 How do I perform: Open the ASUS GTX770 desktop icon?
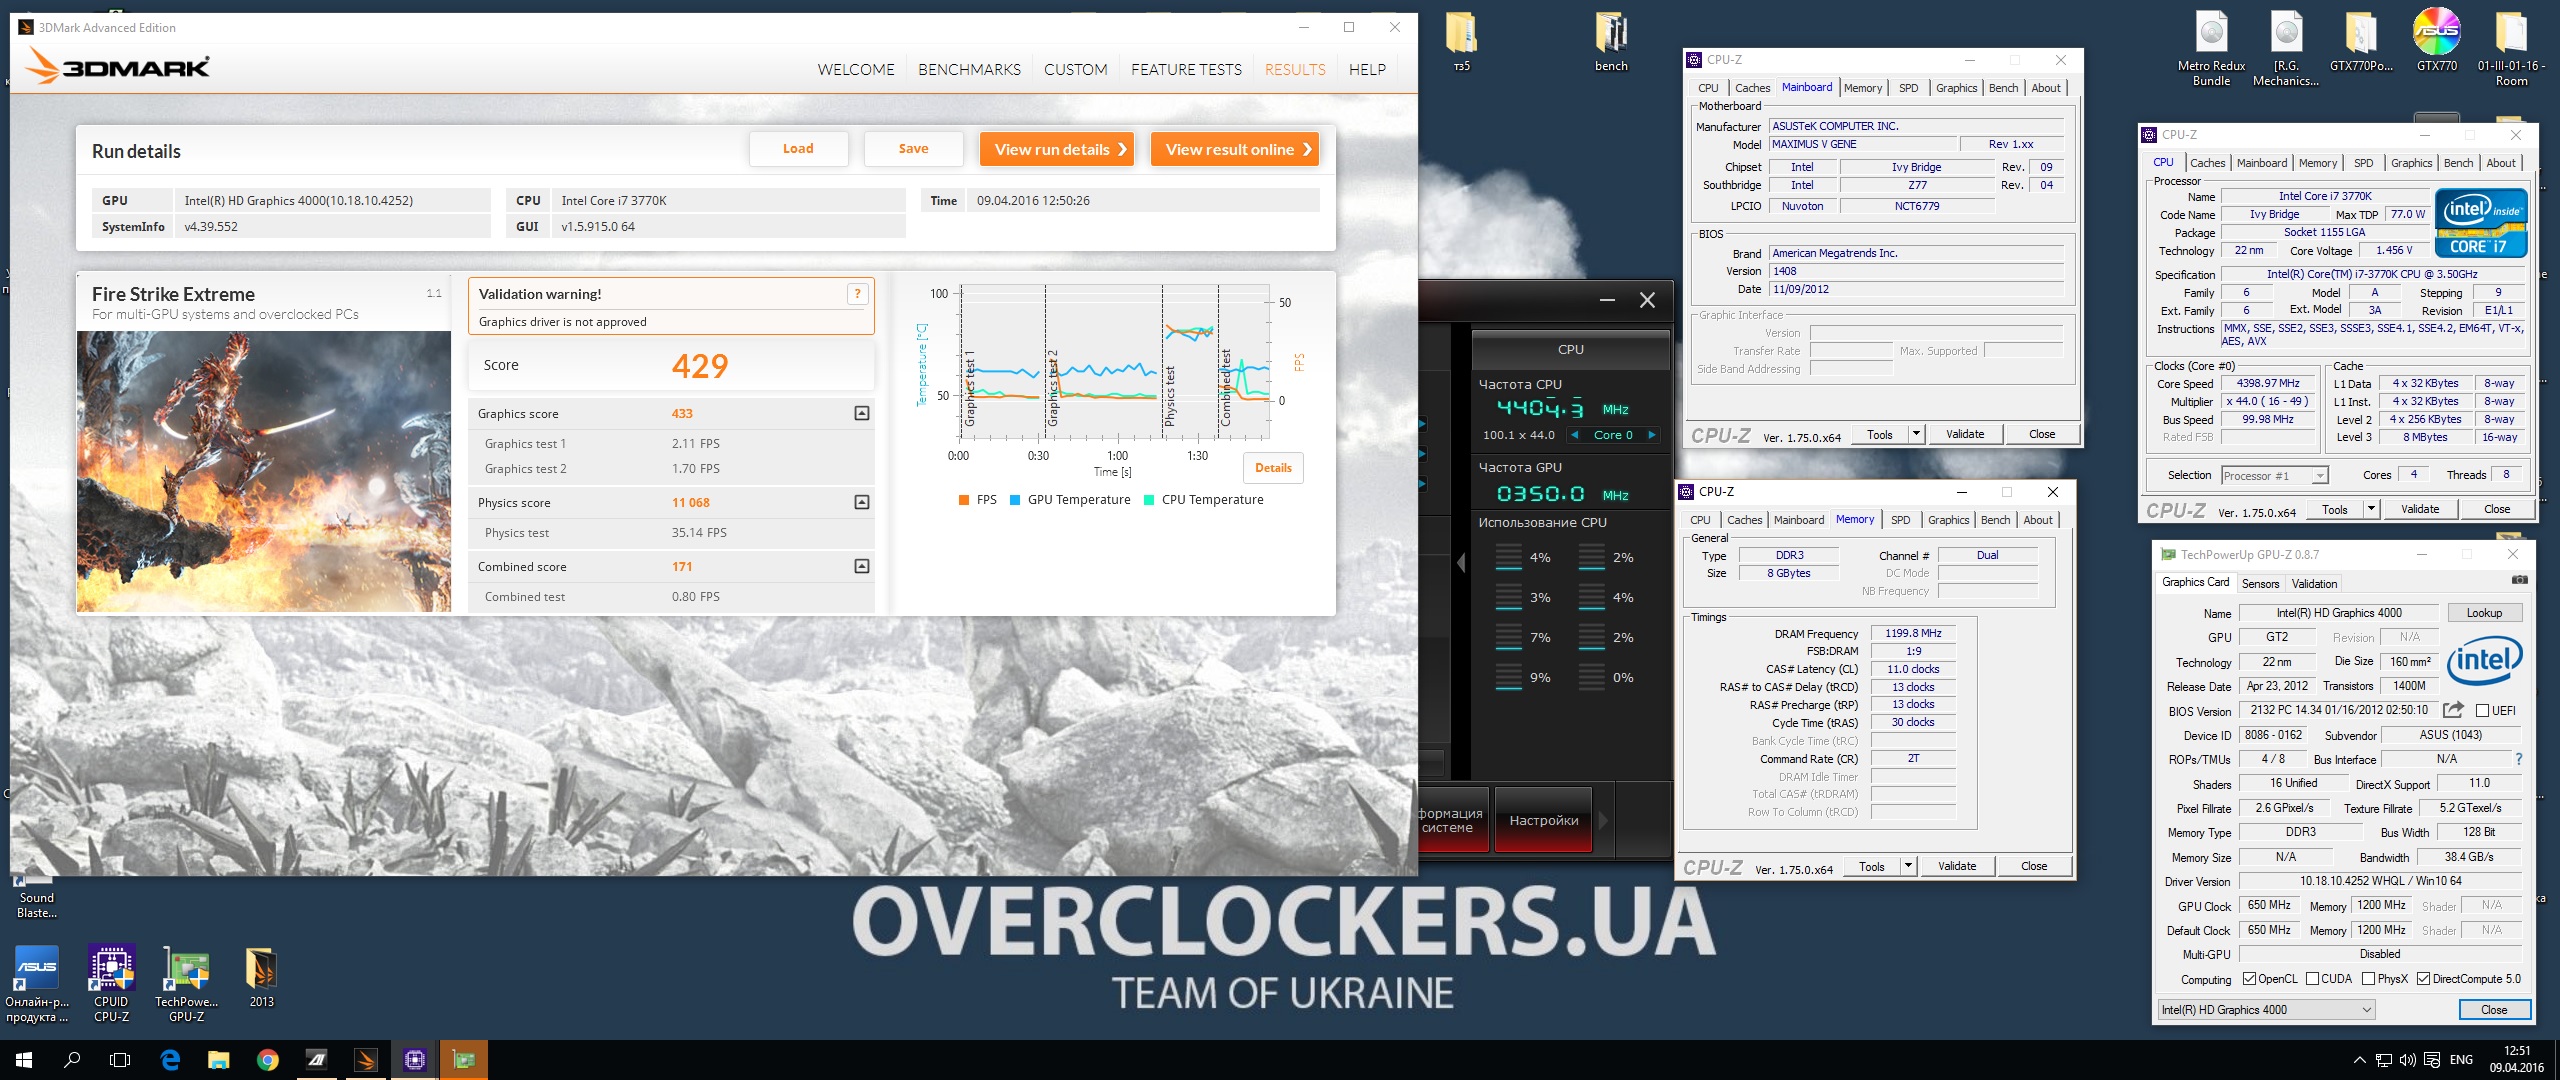coord(2437,42)
